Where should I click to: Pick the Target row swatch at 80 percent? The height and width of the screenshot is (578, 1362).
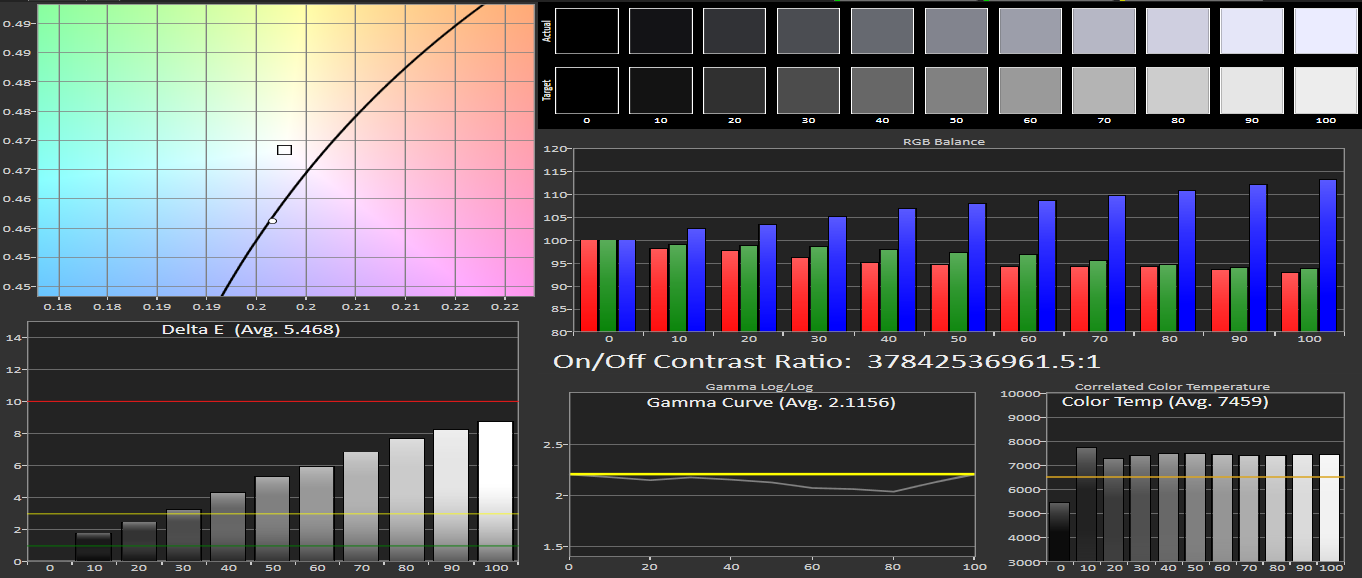(x=1179, y=90)
